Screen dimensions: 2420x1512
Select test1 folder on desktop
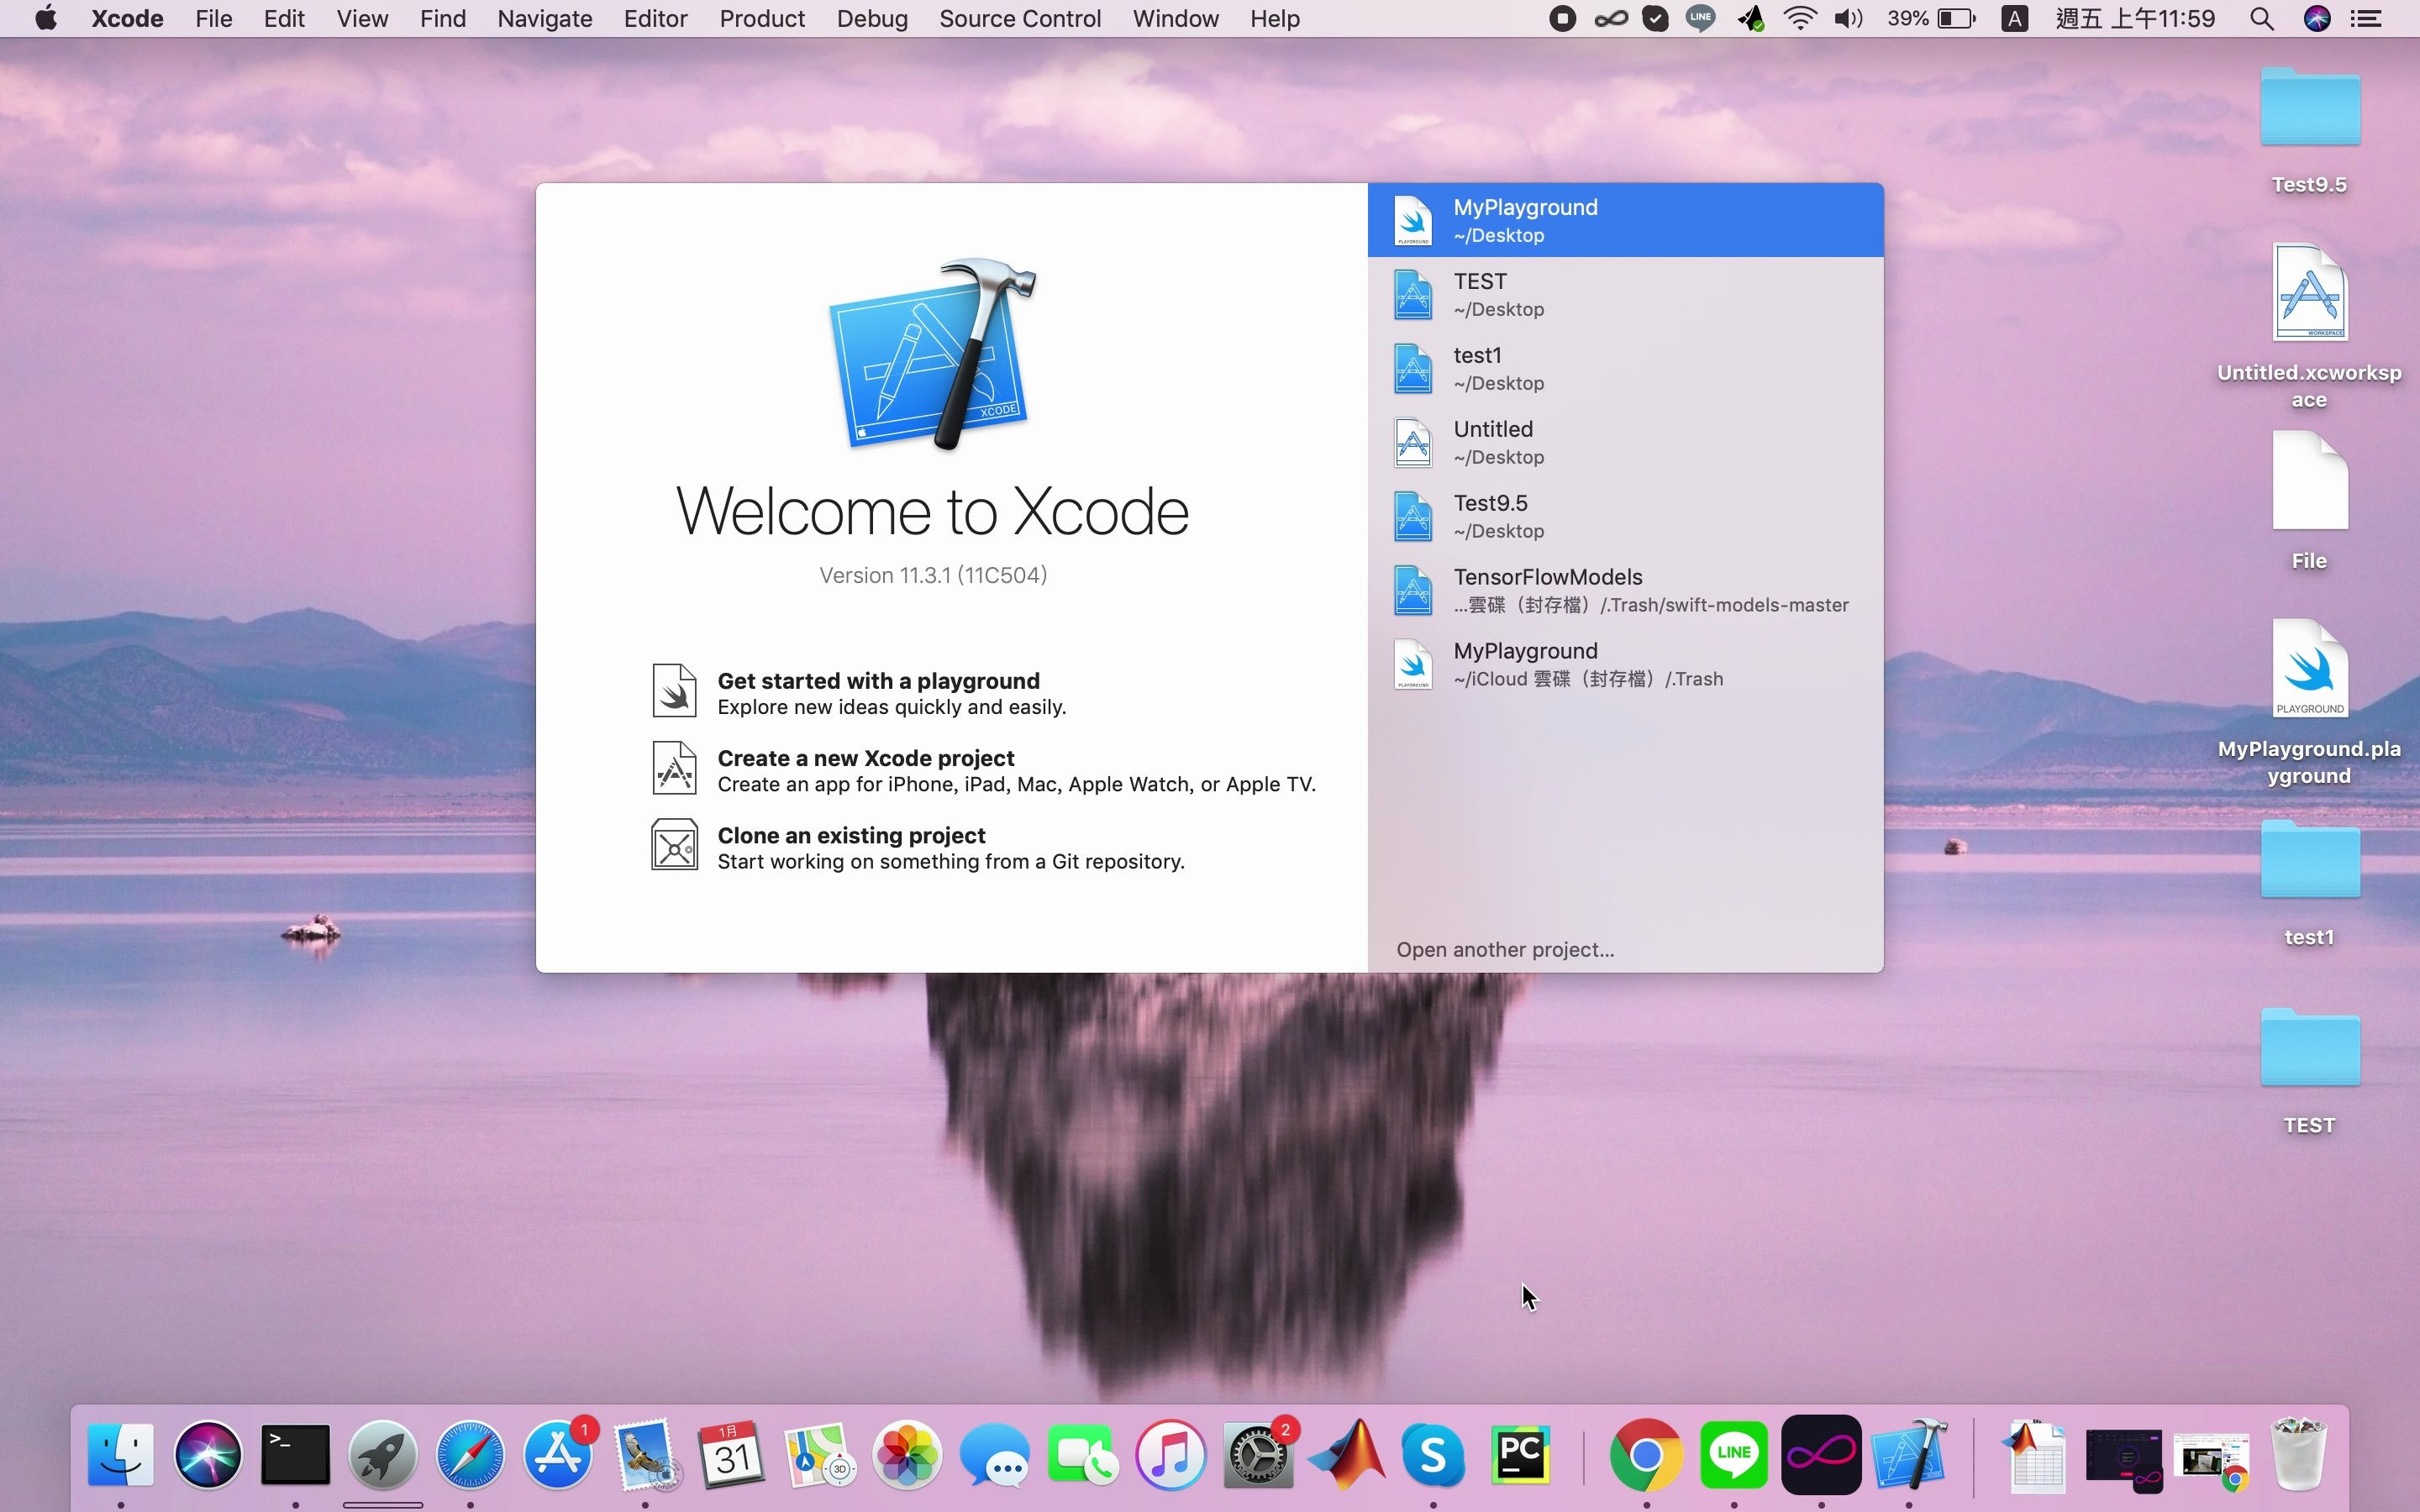(2309, 860)
